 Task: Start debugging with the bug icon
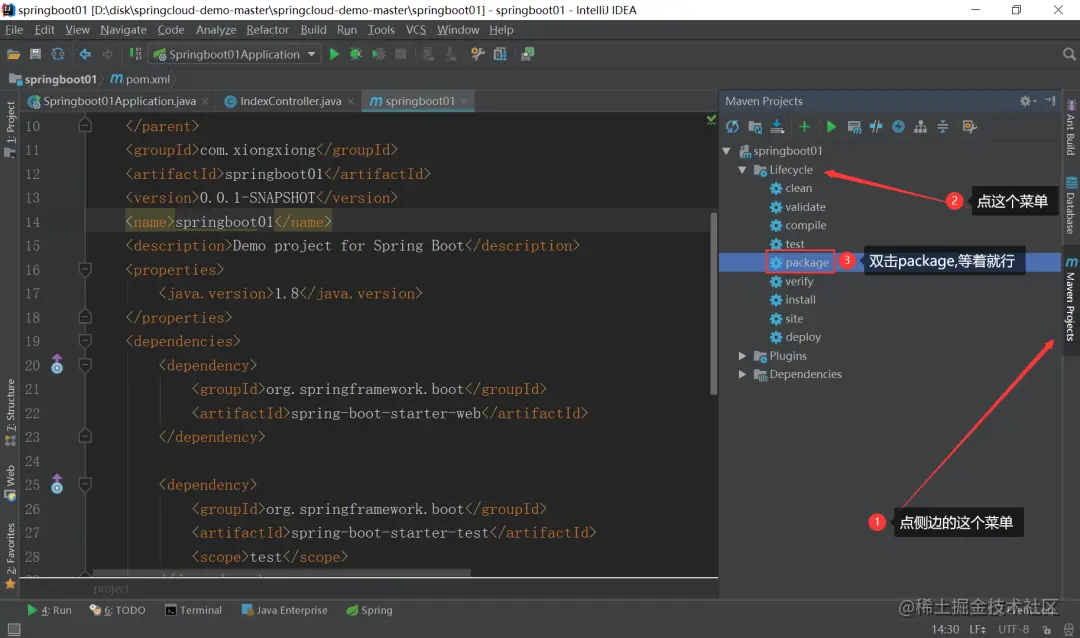356,54
